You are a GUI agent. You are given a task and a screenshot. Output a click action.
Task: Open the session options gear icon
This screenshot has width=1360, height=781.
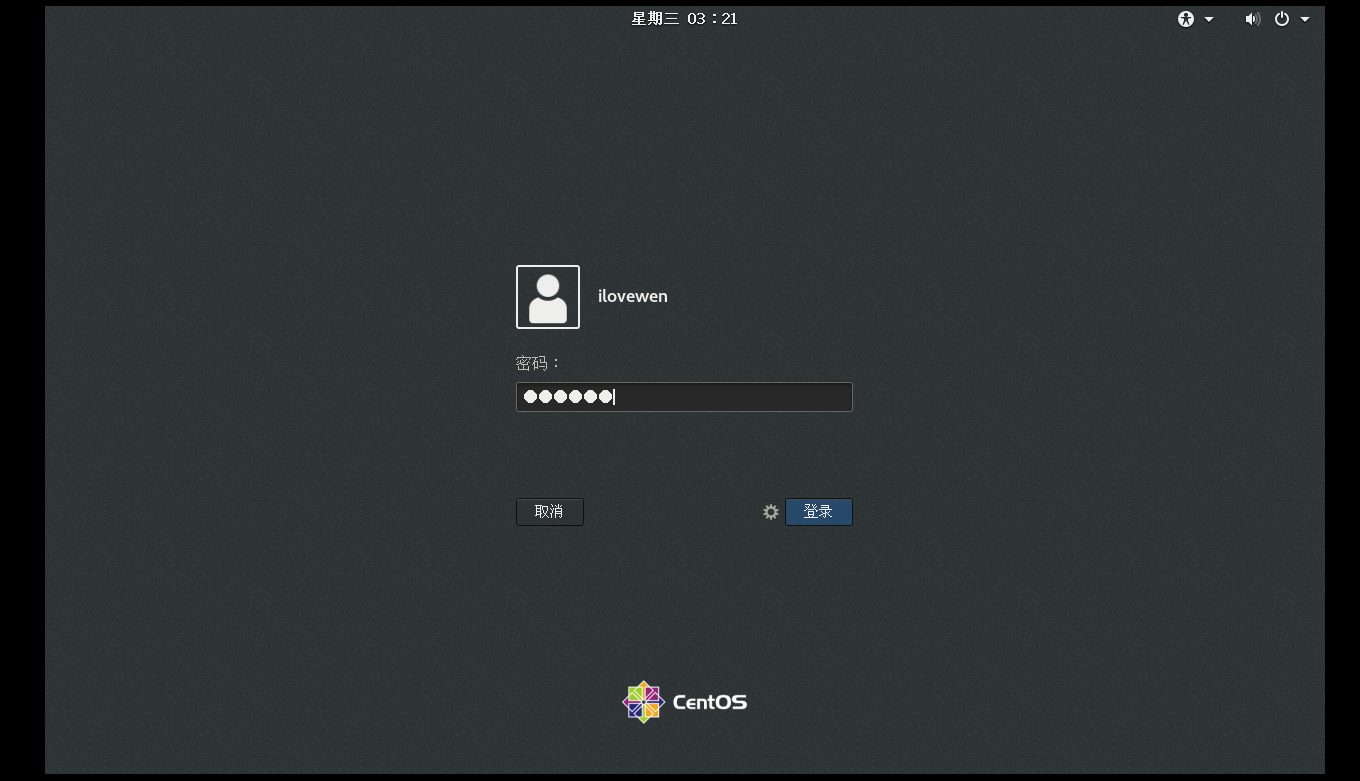(x=771, y=512)
